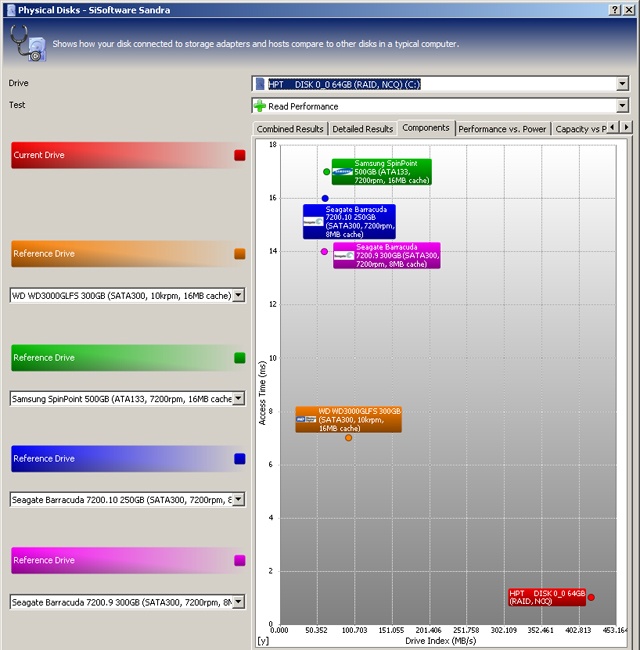640x650 pixels.
Task: Click the HPT DISK 0_0 64GB chart label
Action: tap(547, 597)
